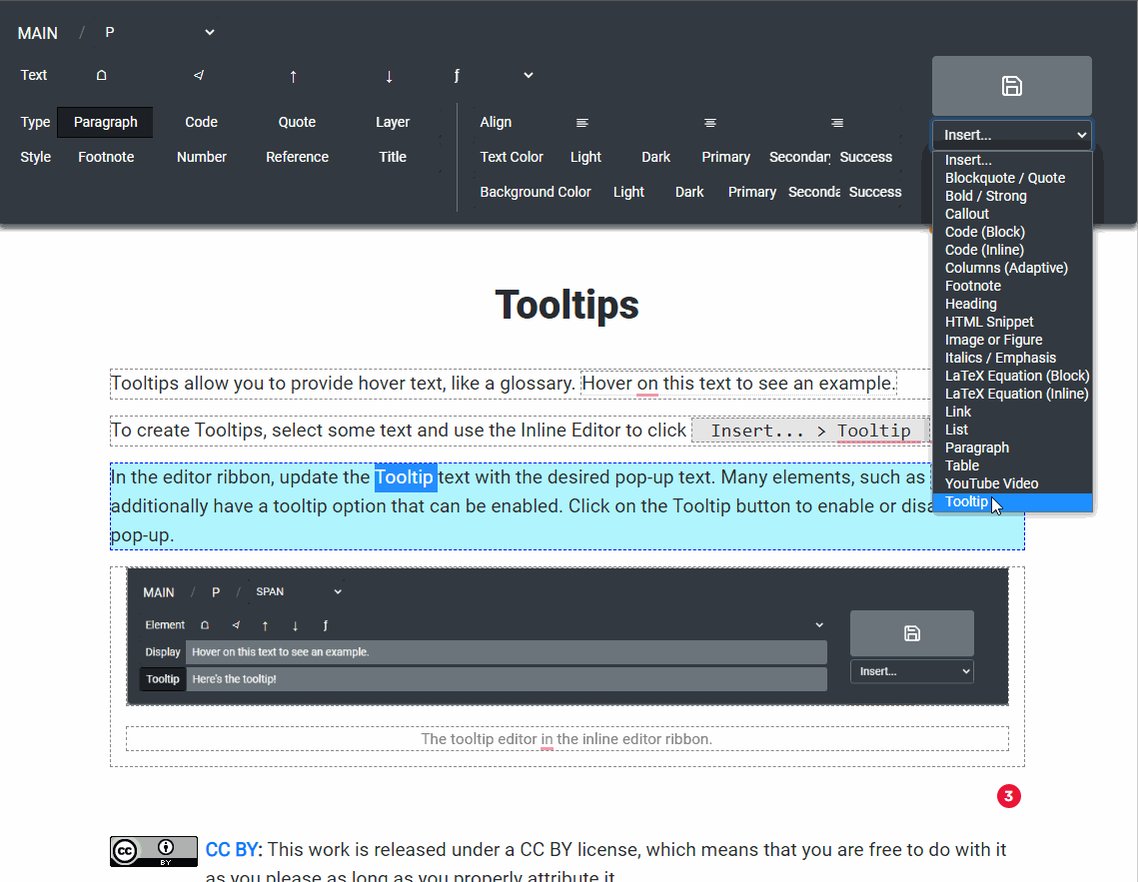1138x882 pixels.
Task: Click the "Hover on this text to see an example." tooltip span
Action: (x=739, y=383)
